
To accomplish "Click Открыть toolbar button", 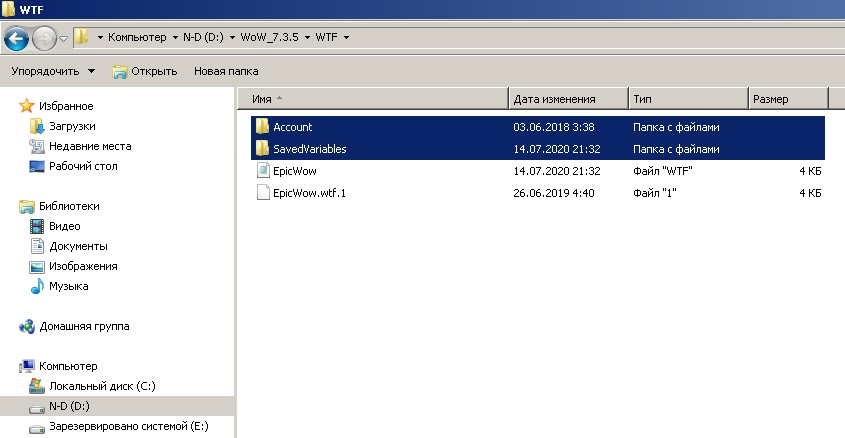I will (x=145, y=71).
